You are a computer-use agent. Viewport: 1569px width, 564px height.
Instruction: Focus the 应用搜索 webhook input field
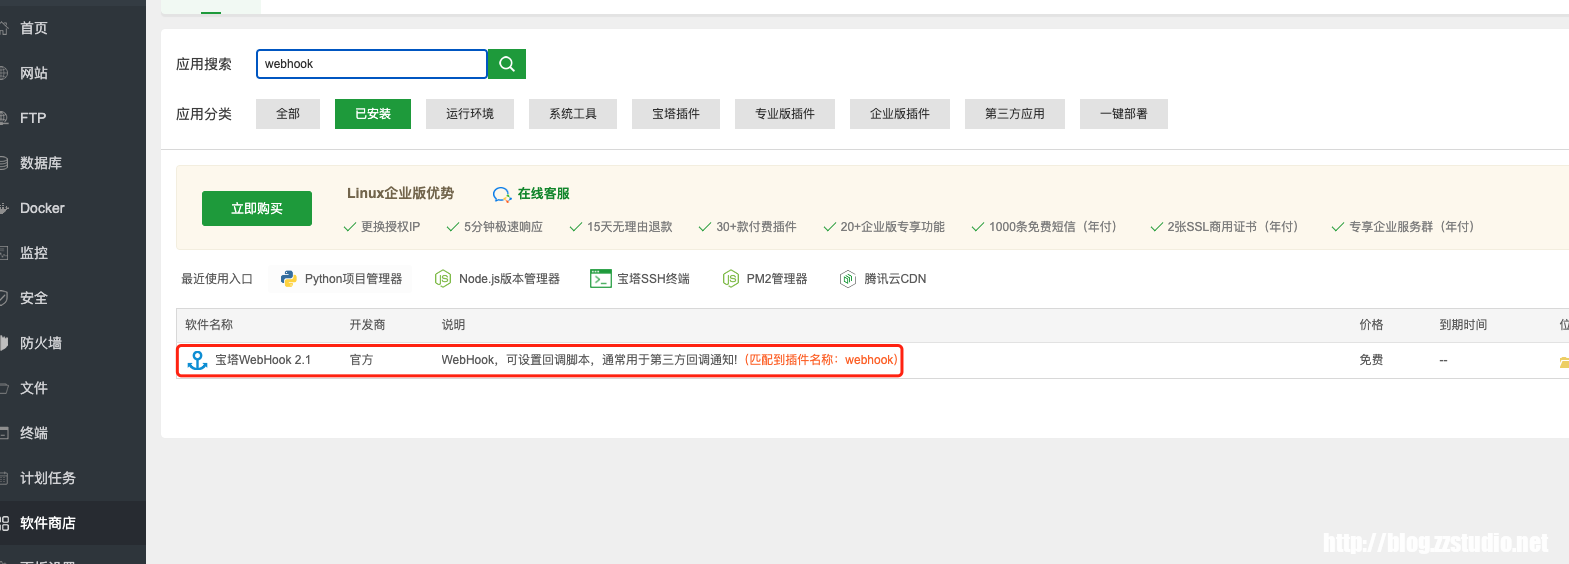point(372,64)
